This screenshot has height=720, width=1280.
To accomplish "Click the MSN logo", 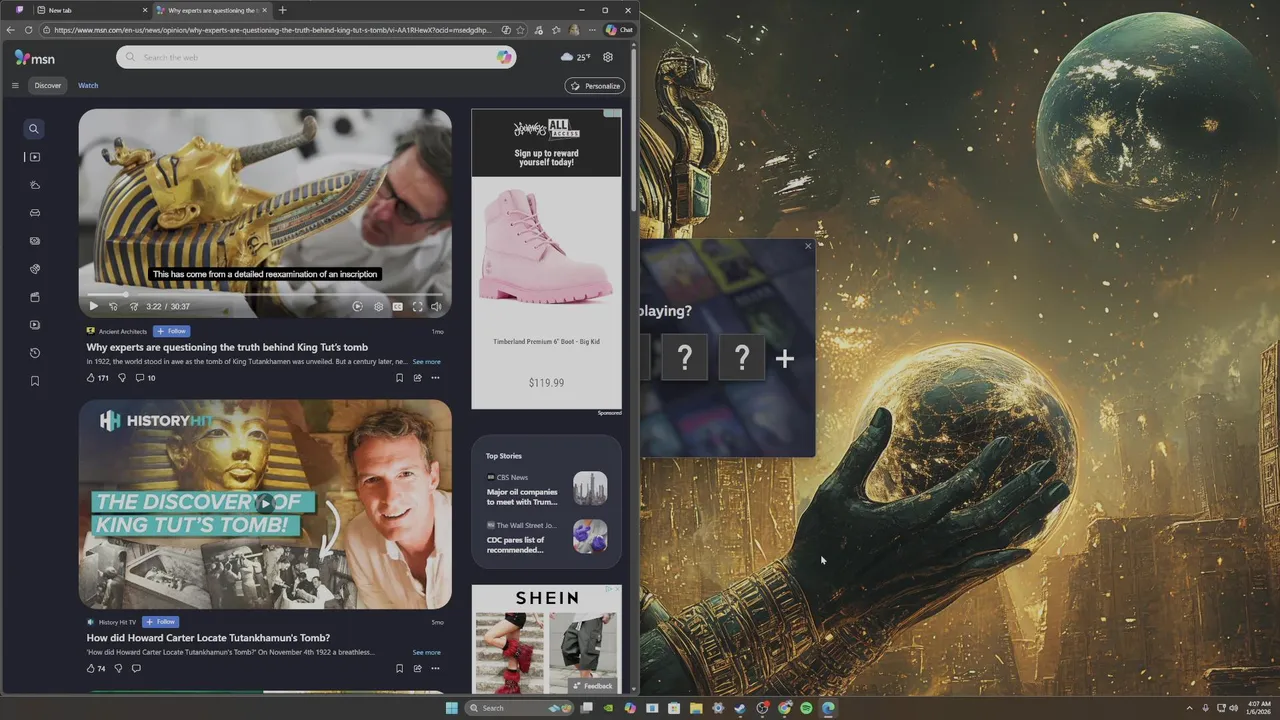I will point(35,58).
